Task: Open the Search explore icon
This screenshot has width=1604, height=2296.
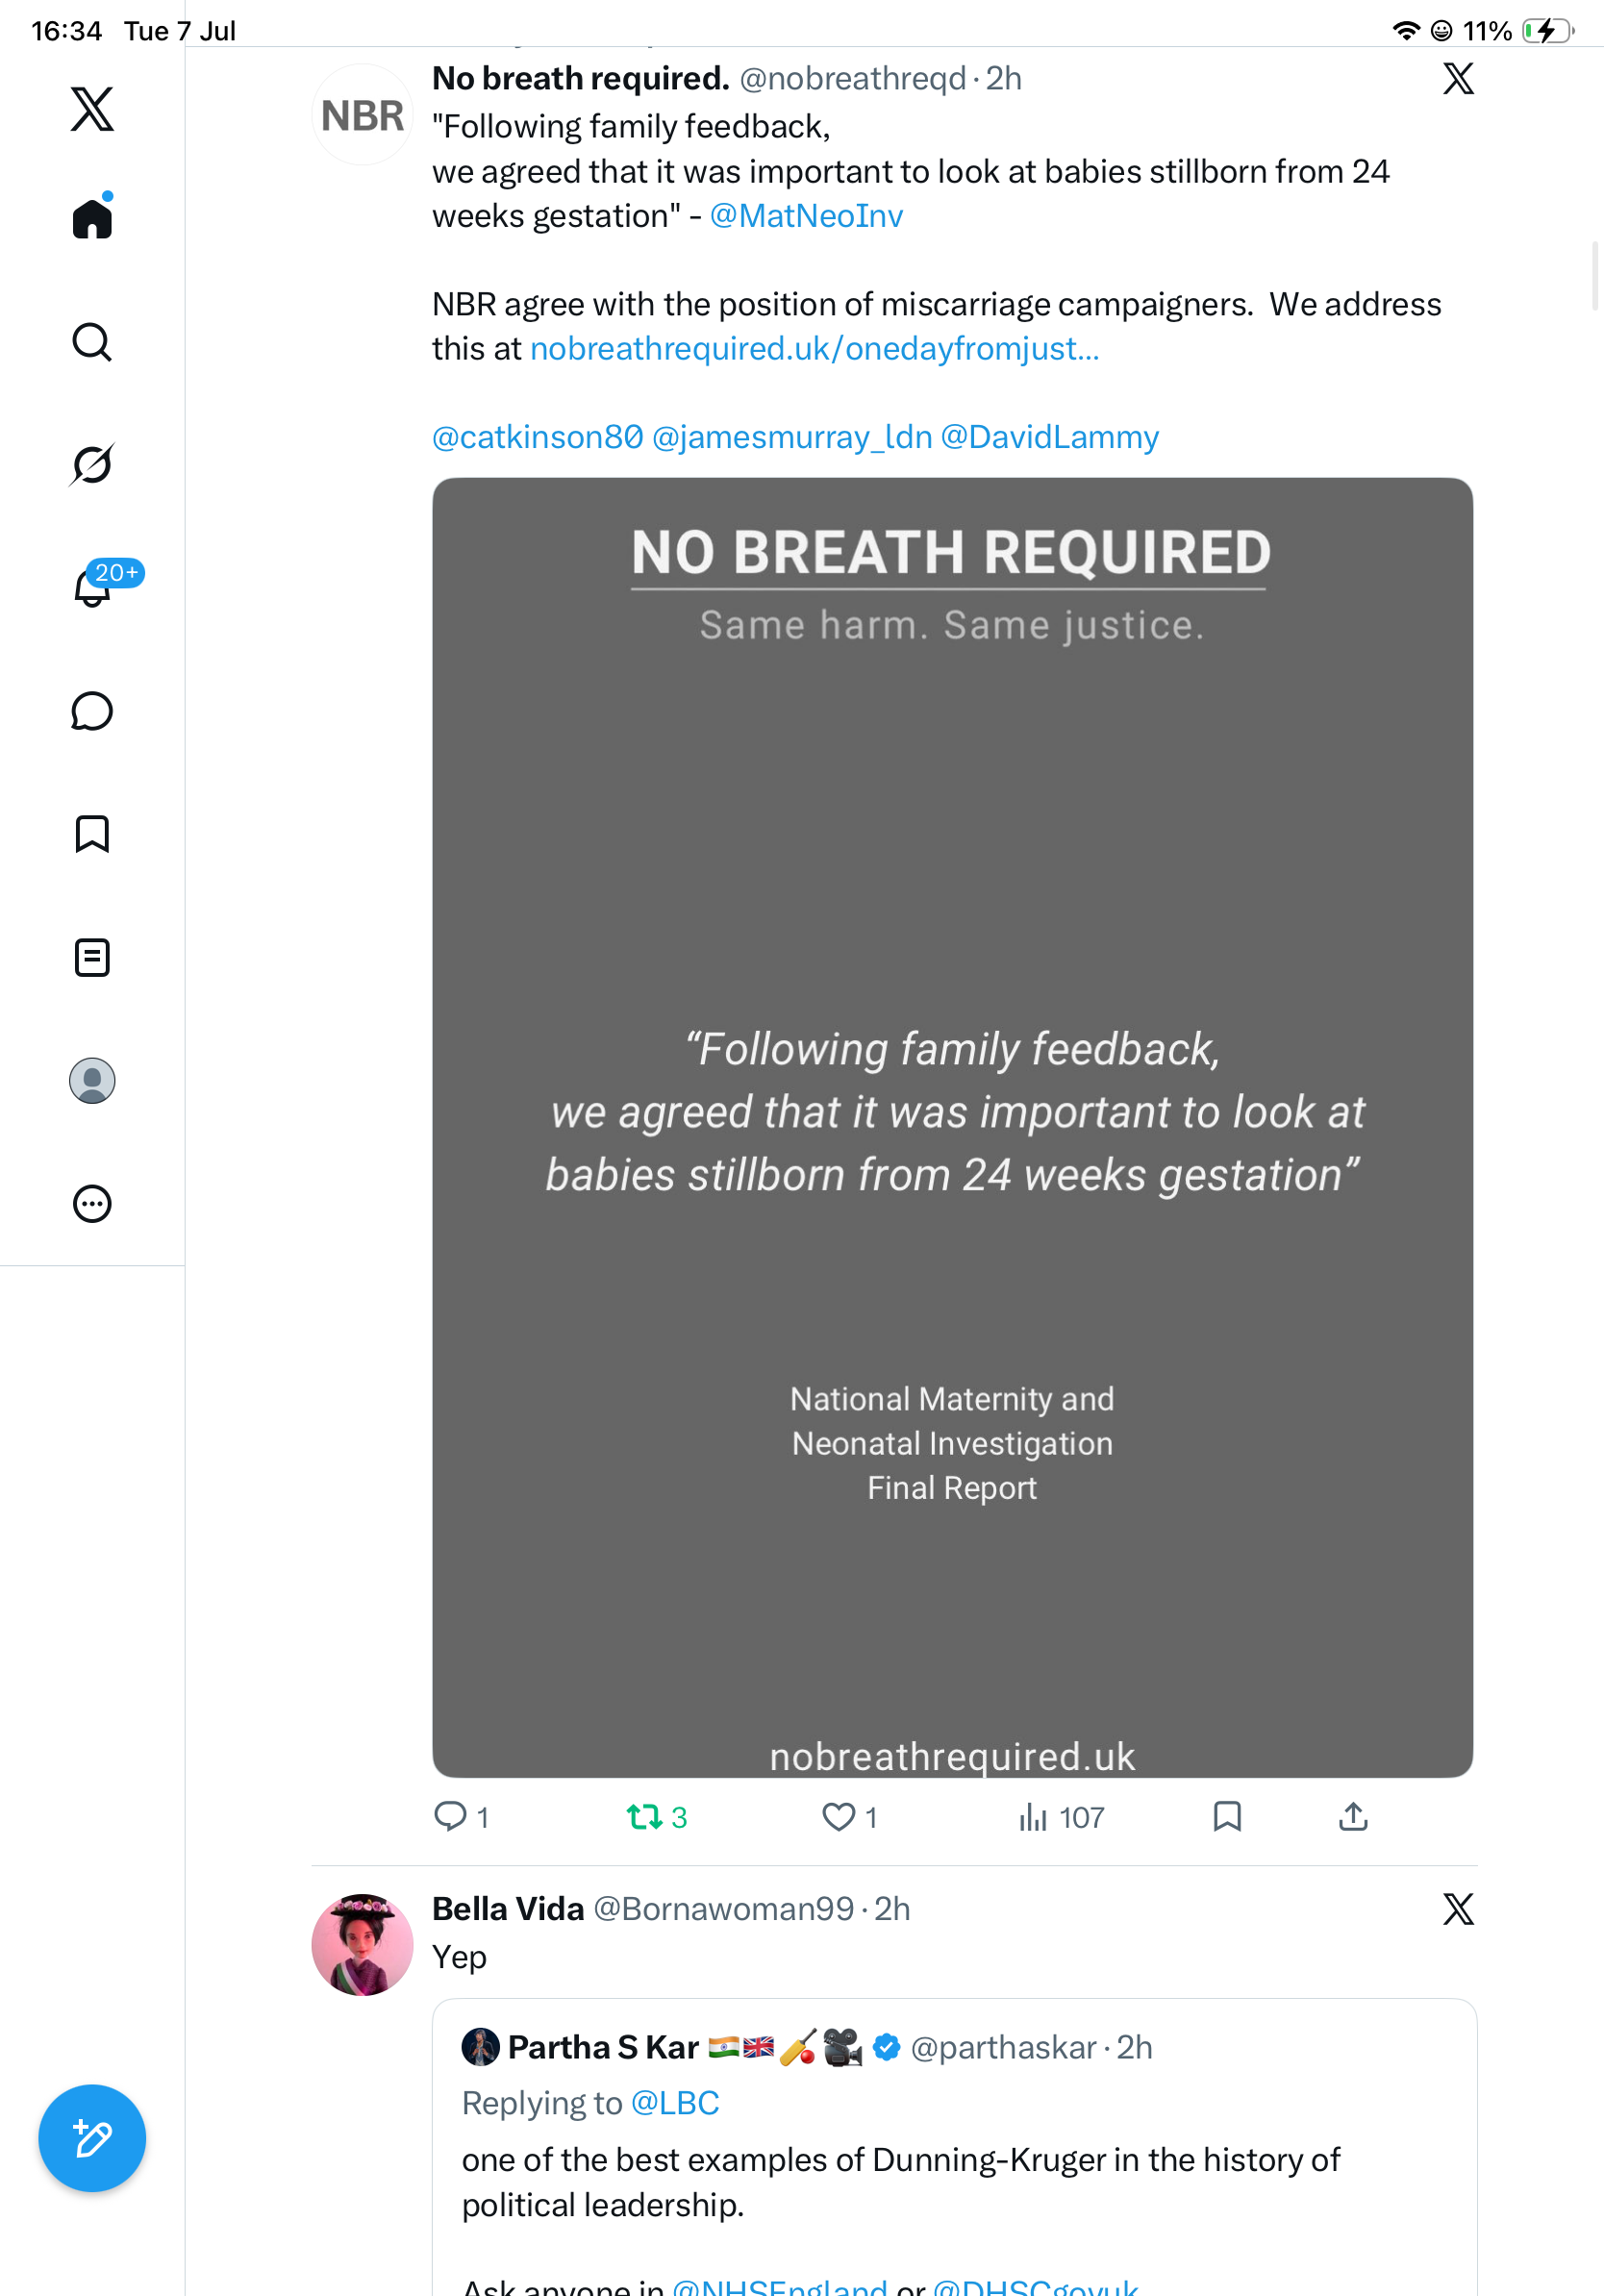Action: pos(92,342)
